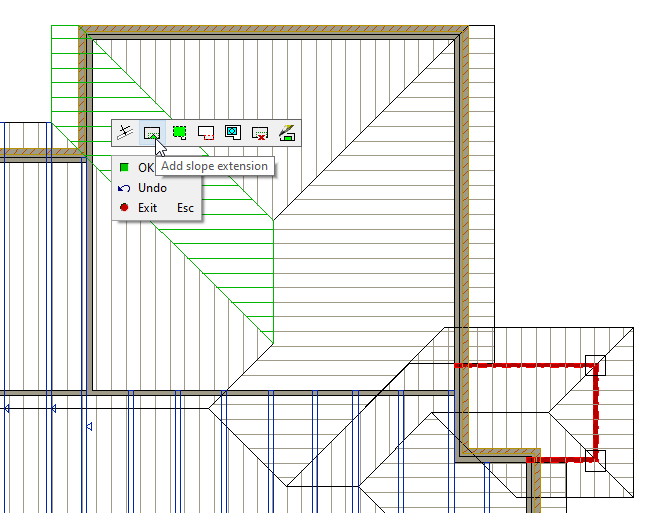Select the bottom red dashed horizontal edge
647x513 pixels.
(562, 460)
